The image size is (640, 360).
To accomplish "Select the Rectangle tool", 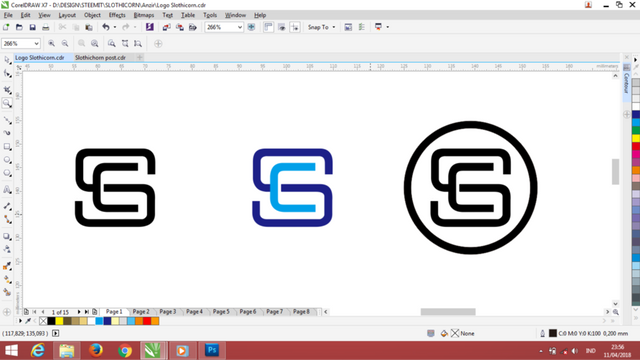I will pos(7,147).
